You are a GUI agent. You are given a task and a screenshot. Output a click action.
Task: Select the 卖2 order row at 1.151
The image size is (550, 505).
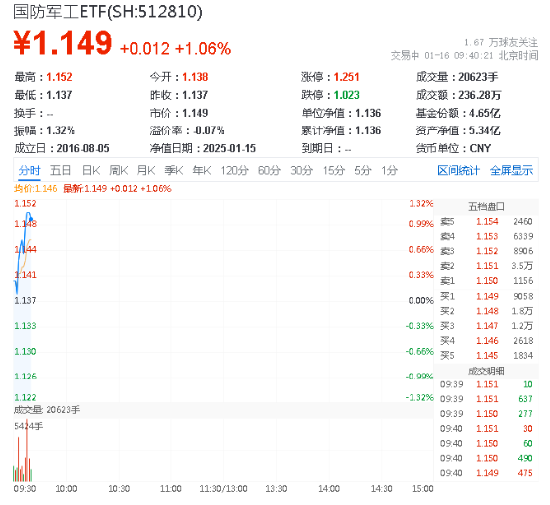486,266
